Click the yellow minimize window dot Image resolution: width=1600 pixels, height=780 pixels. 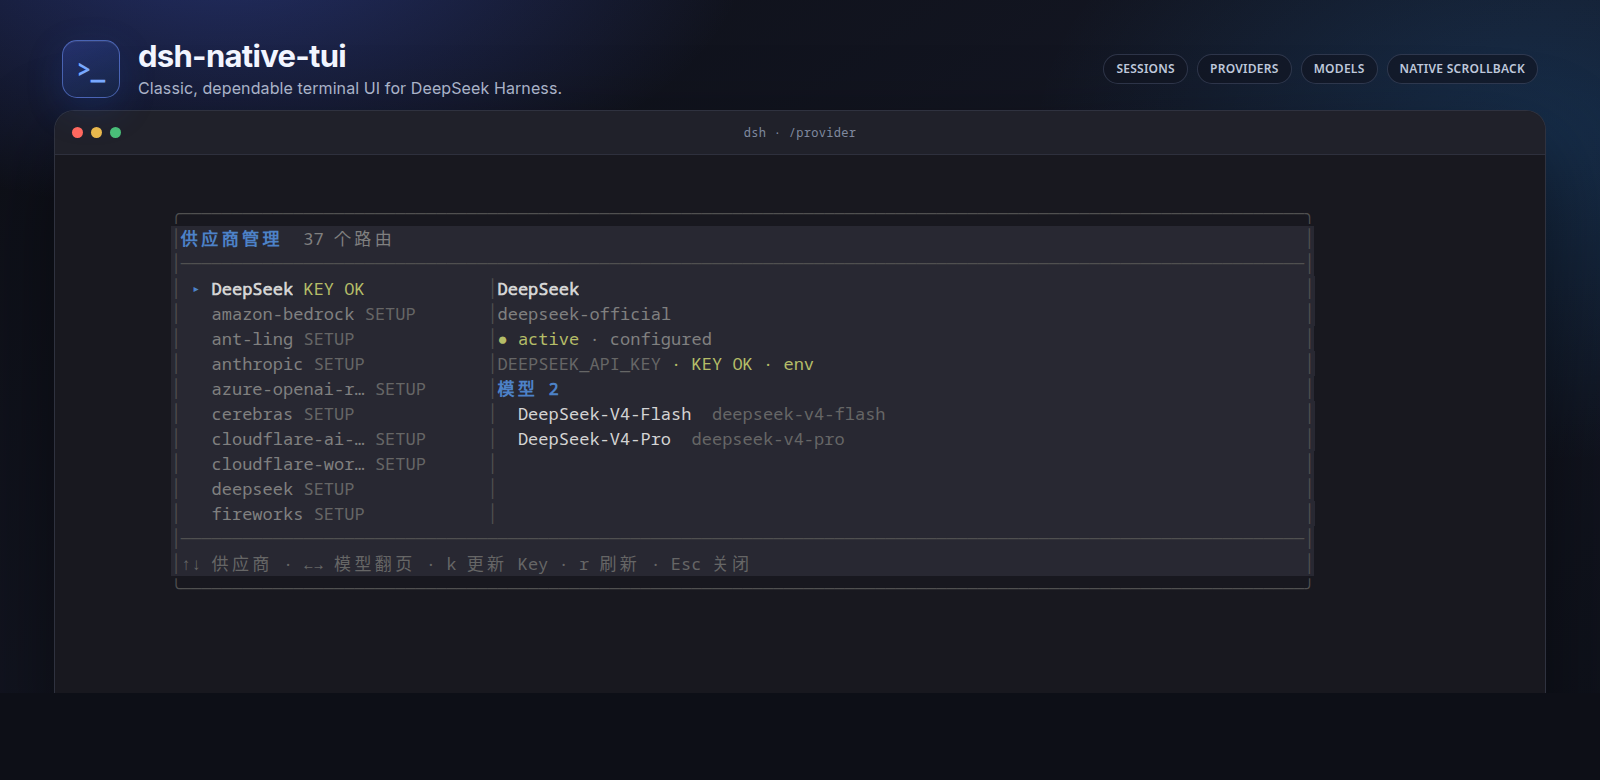96,132
